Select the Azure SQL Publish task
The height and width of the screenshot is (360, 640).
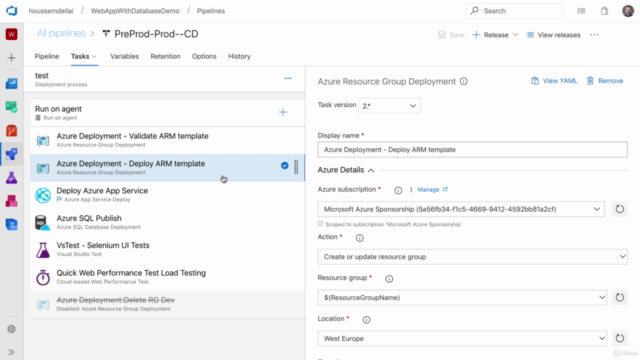coord(167,222)
